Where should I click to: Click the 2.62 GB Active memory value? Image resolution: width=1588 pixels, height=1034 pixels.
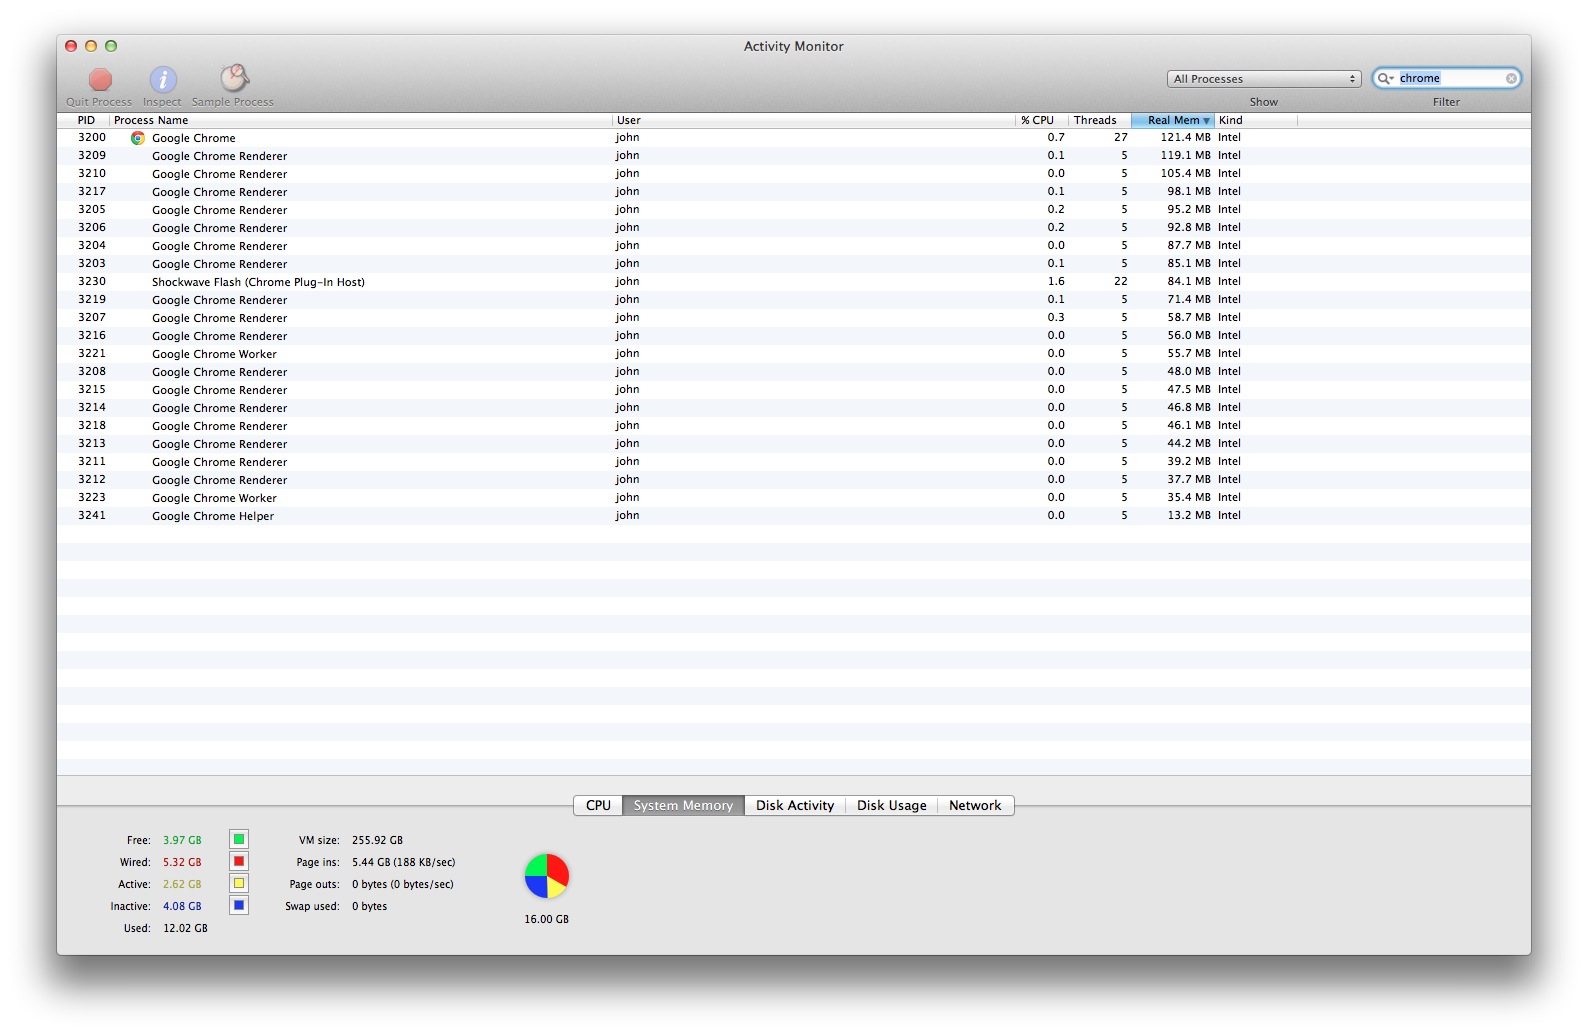click(x=182, y=884)
